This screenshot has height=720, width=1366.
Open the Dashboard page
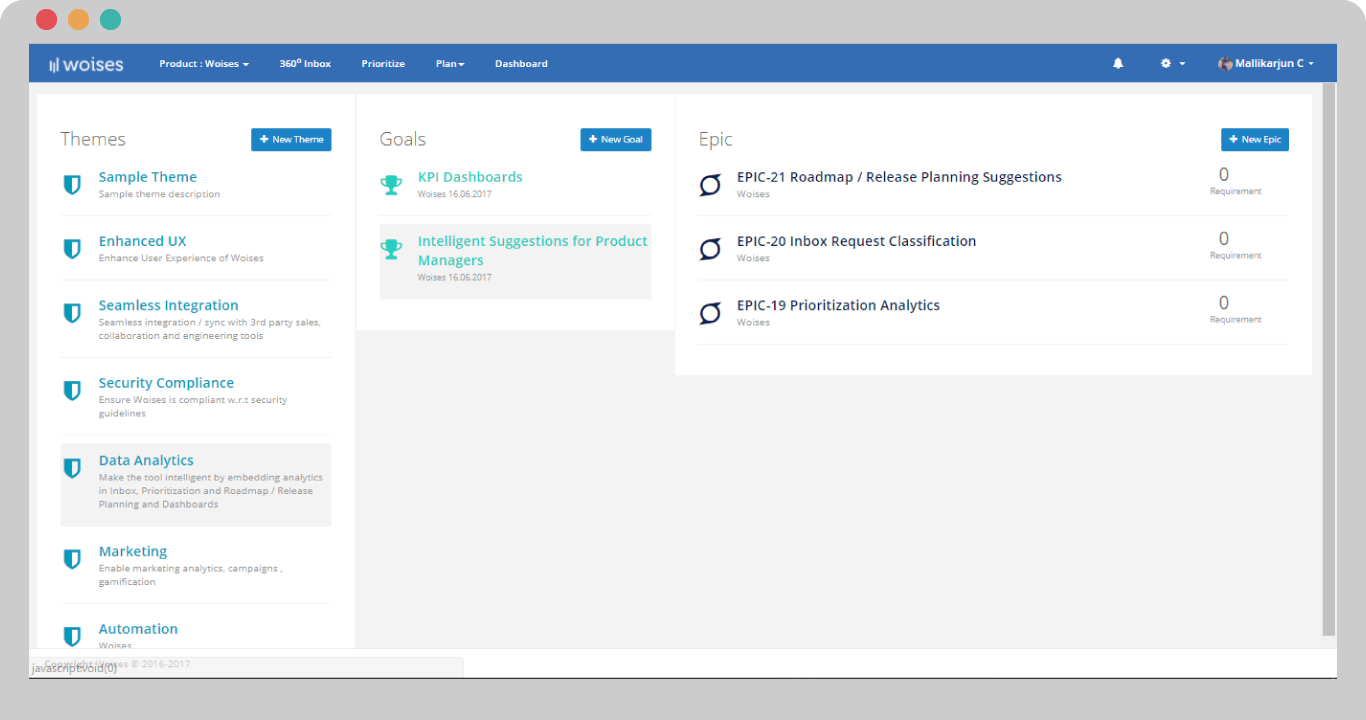tap(521, 63)
